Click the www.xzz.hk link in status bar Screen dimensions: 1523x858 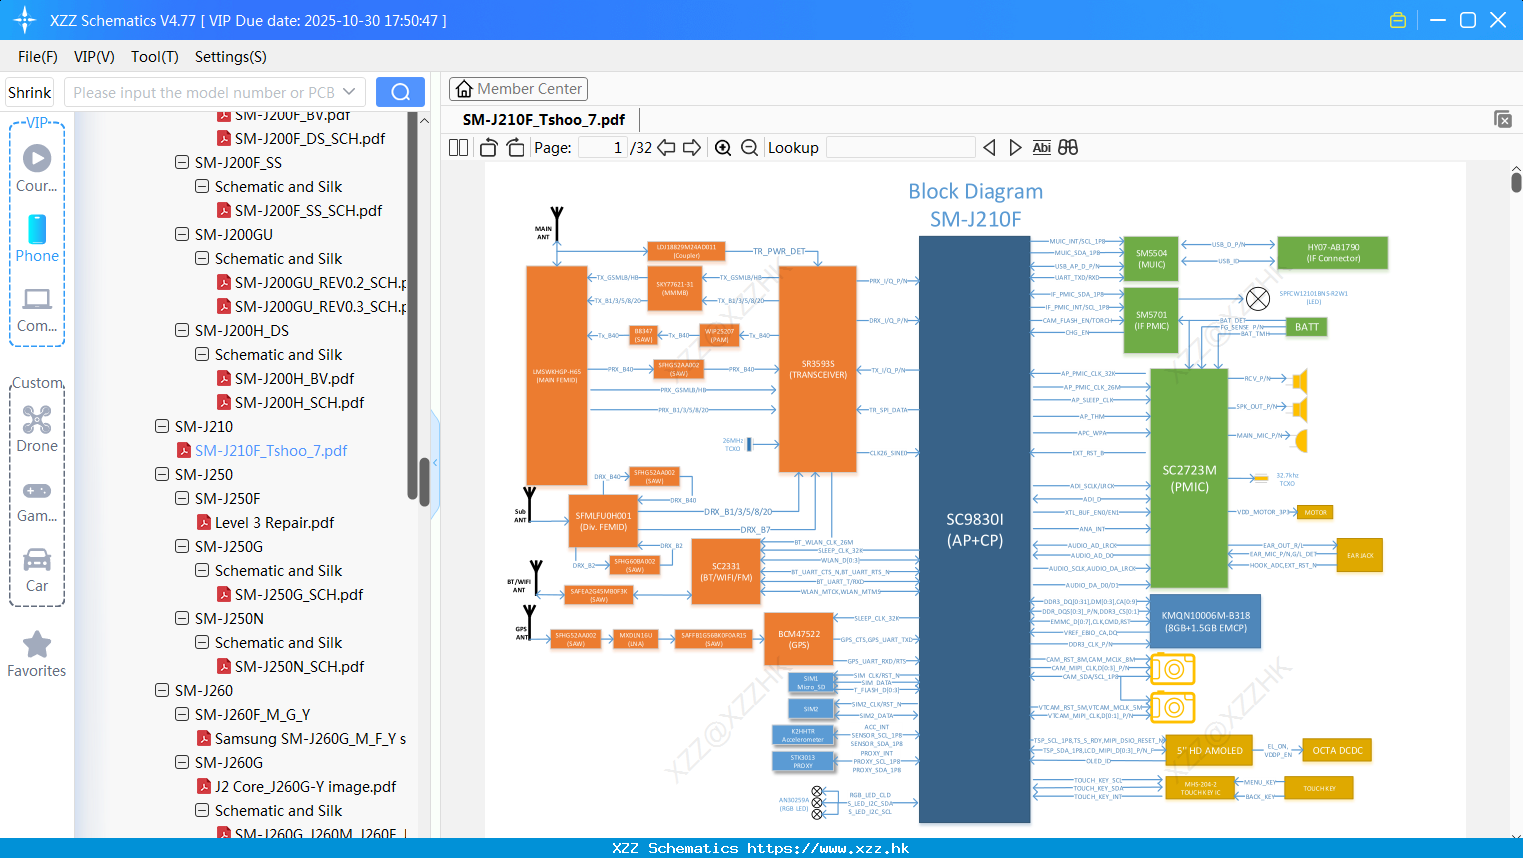coord(828,848)
